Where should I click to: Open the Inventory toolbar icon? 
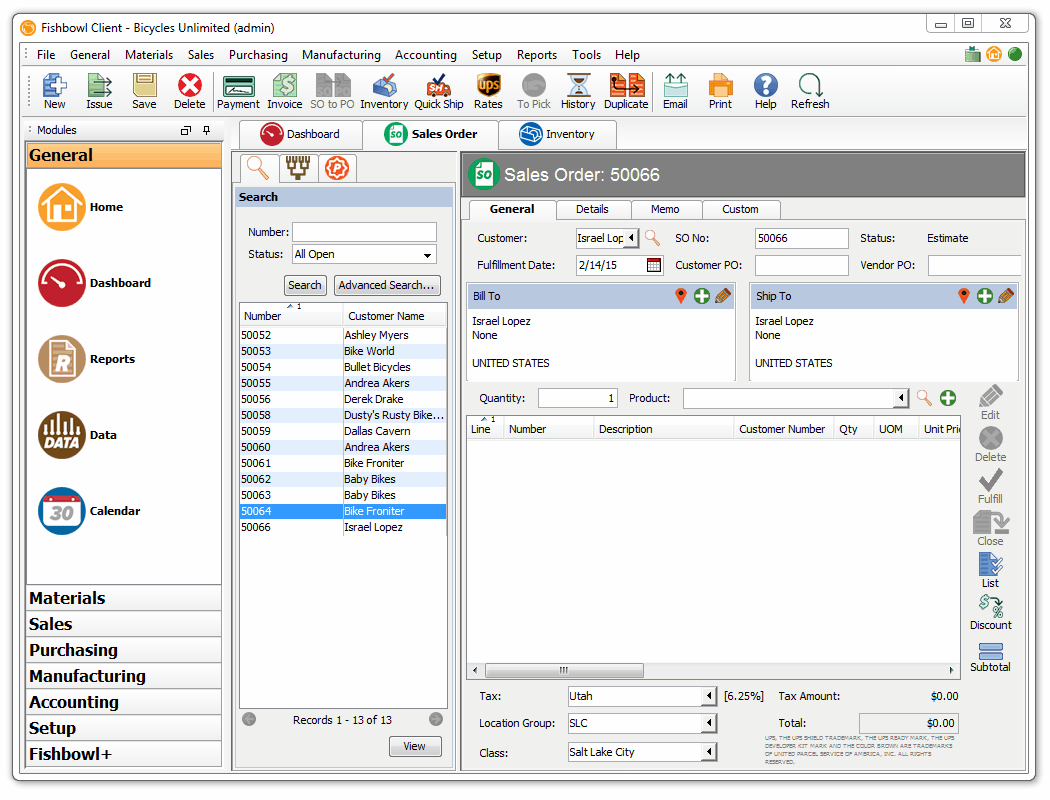[384, 92]
